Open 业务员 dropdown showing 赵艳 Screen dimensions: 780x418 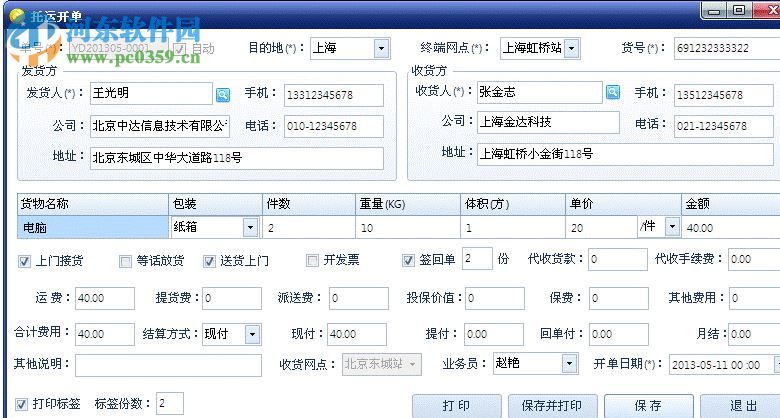click(570, 364)
